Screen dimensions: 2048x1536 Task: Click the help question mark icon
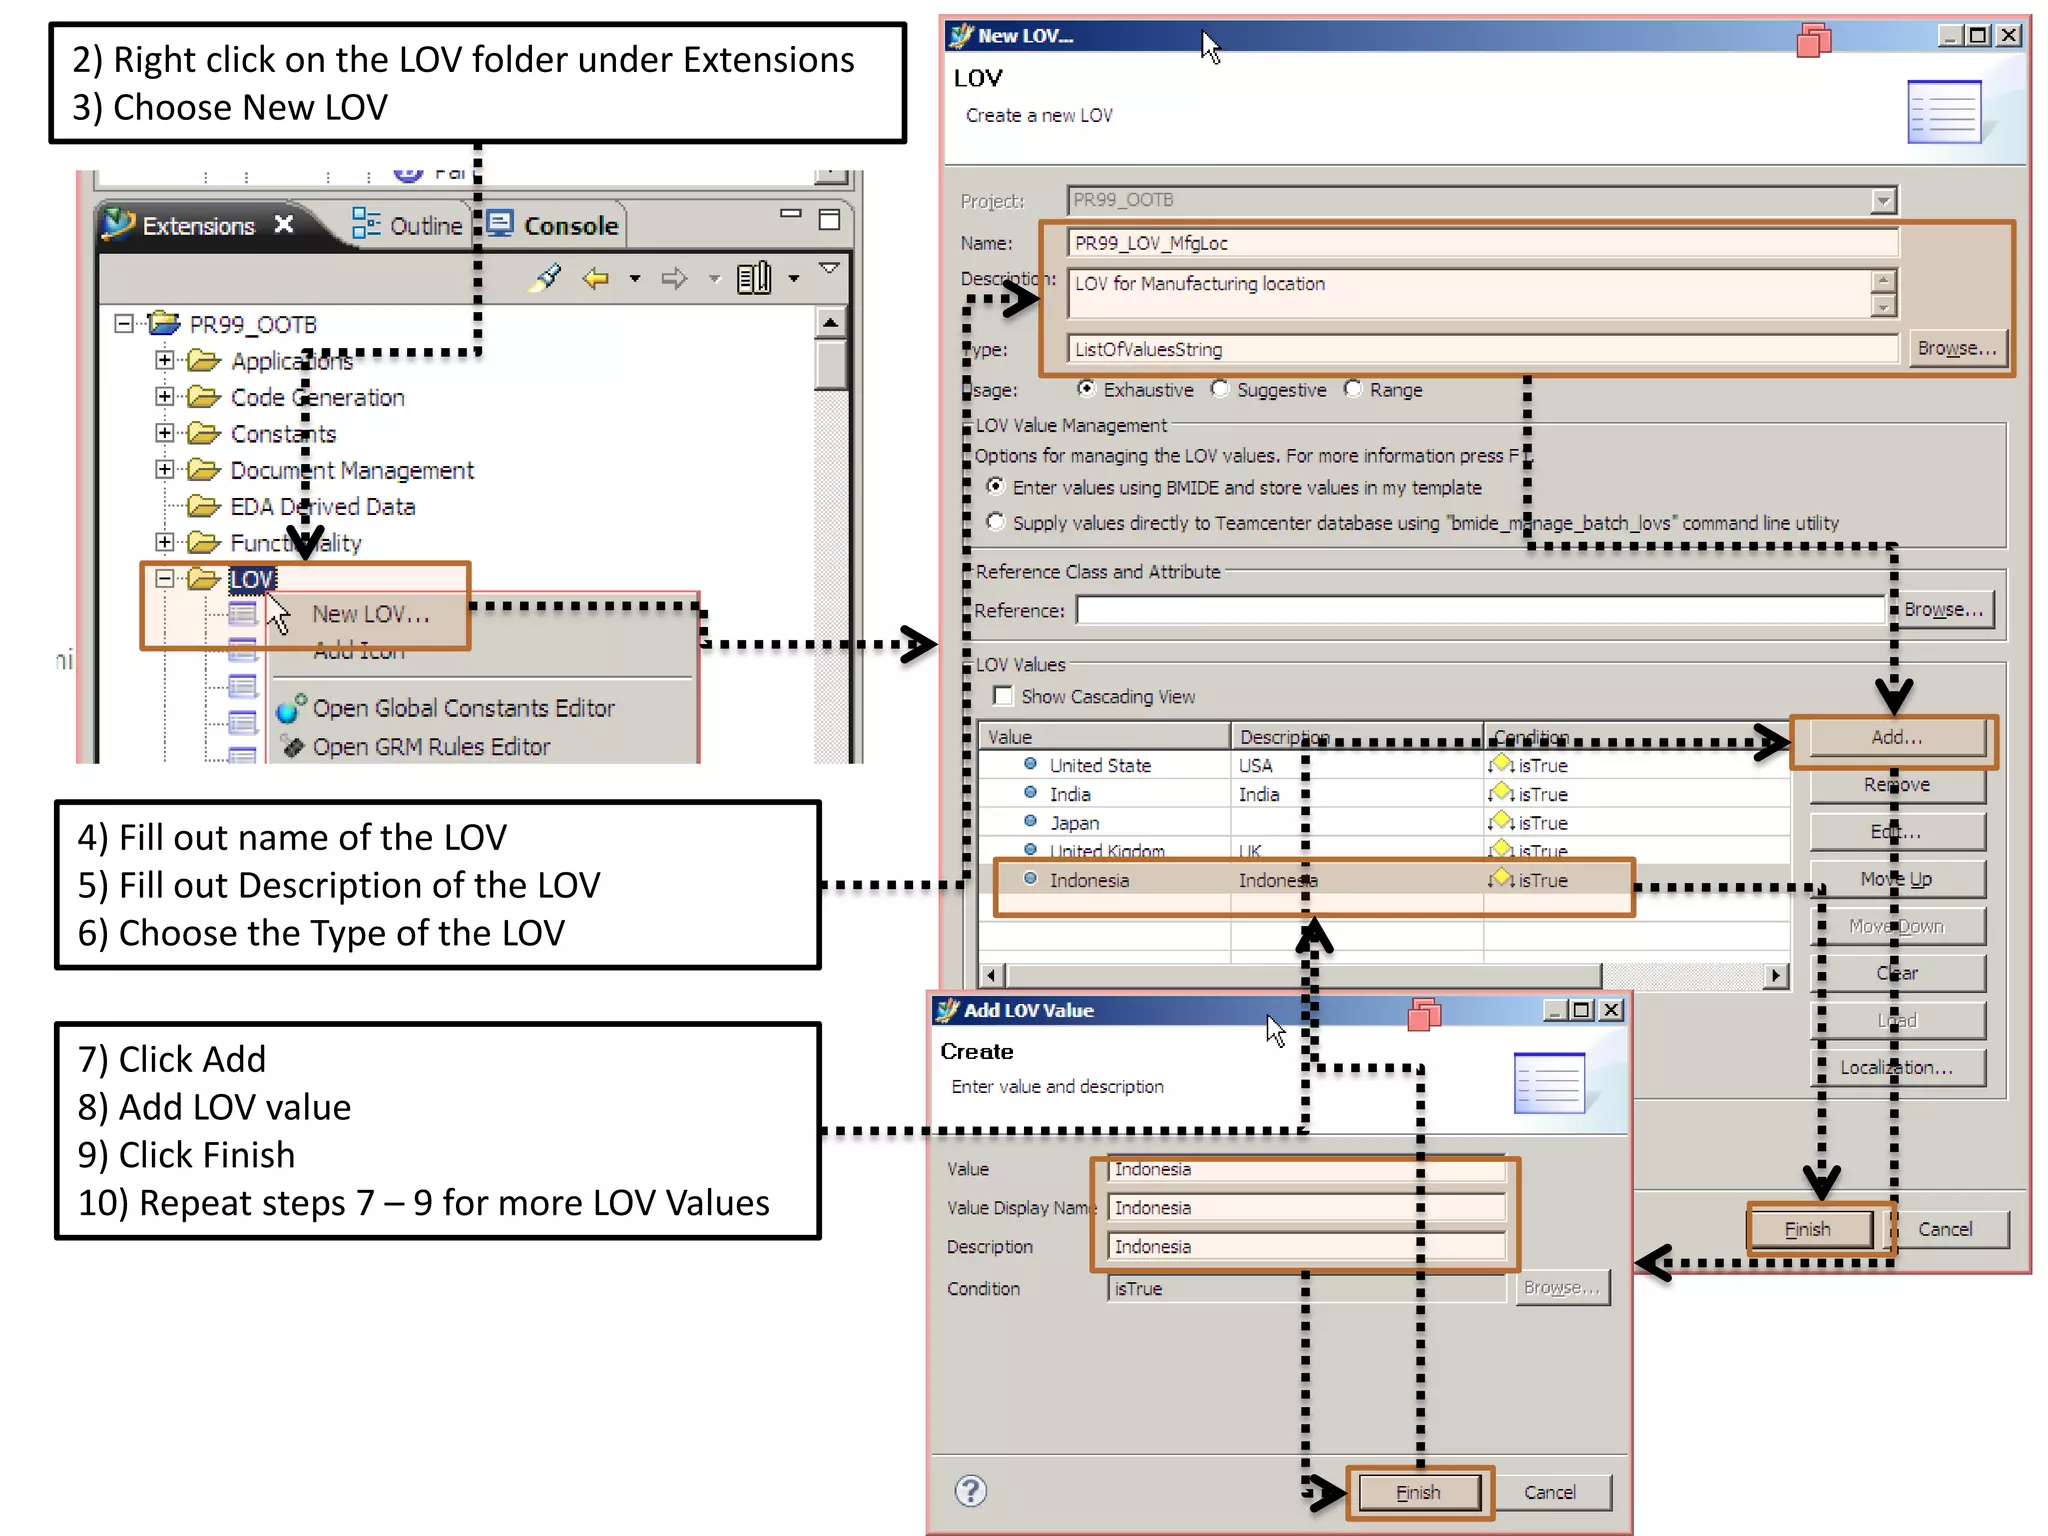[x=970, y=1491]
